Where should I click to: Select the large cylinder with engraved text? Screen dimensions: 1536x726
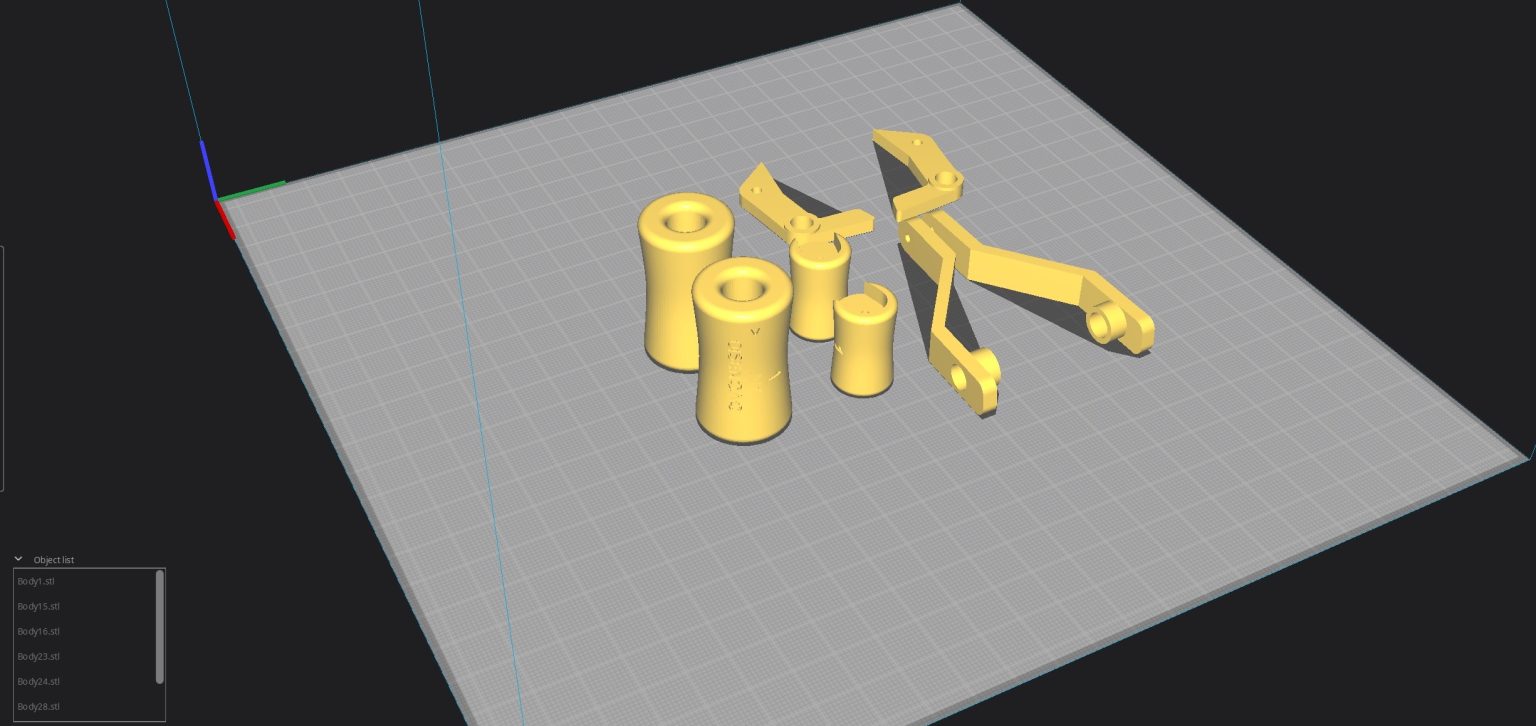744,380
